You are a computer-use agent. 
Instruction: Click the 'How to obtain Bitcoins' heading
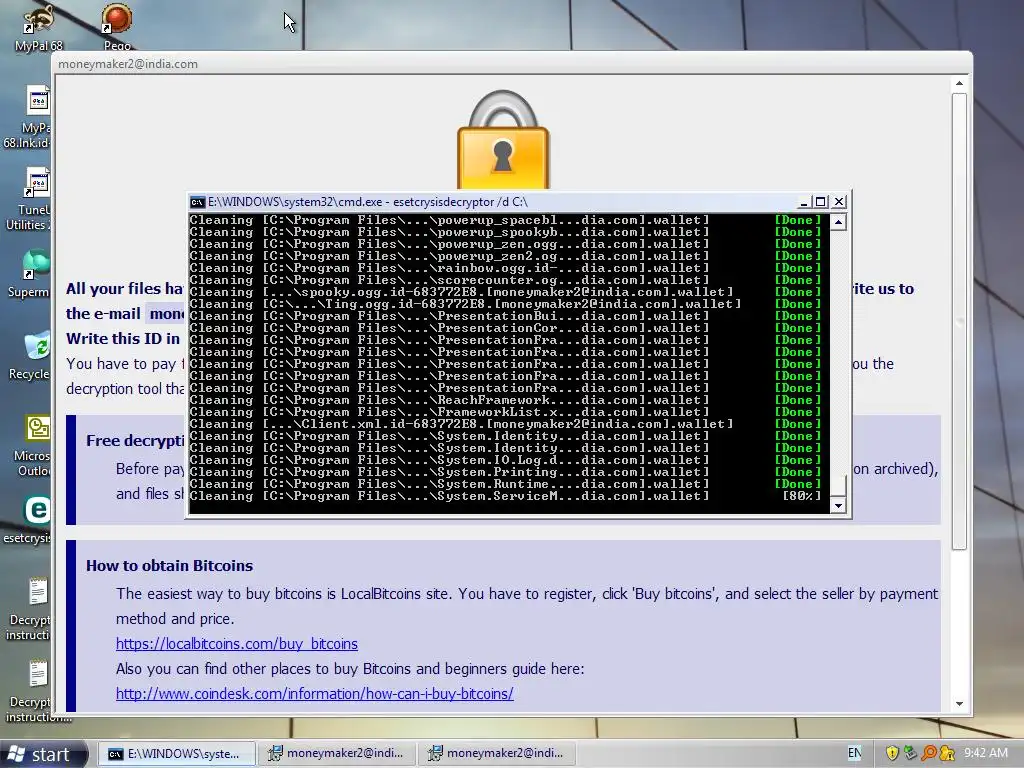point(169,566)
